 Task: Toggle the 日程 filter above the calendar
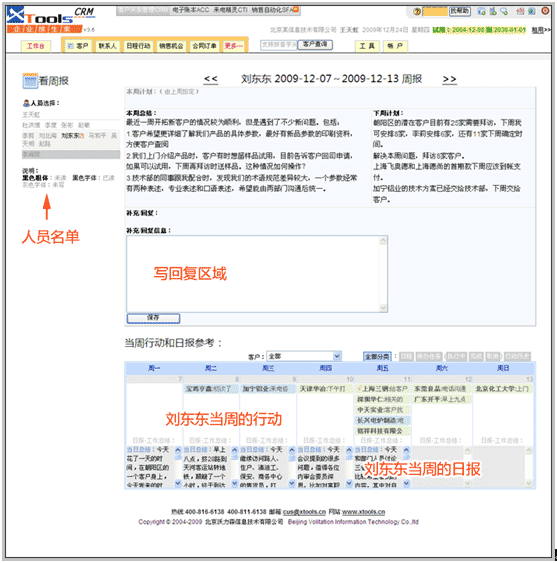click(x=407, y=357)
